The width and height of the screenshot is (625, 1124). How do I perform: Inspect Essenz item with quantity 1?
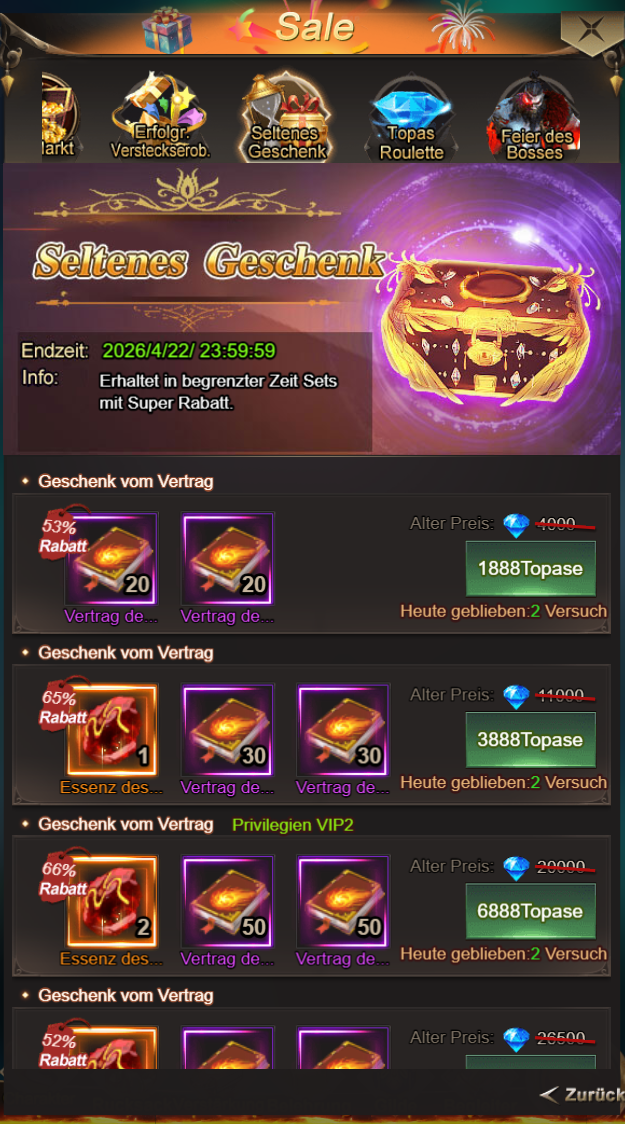coord(112,730)
